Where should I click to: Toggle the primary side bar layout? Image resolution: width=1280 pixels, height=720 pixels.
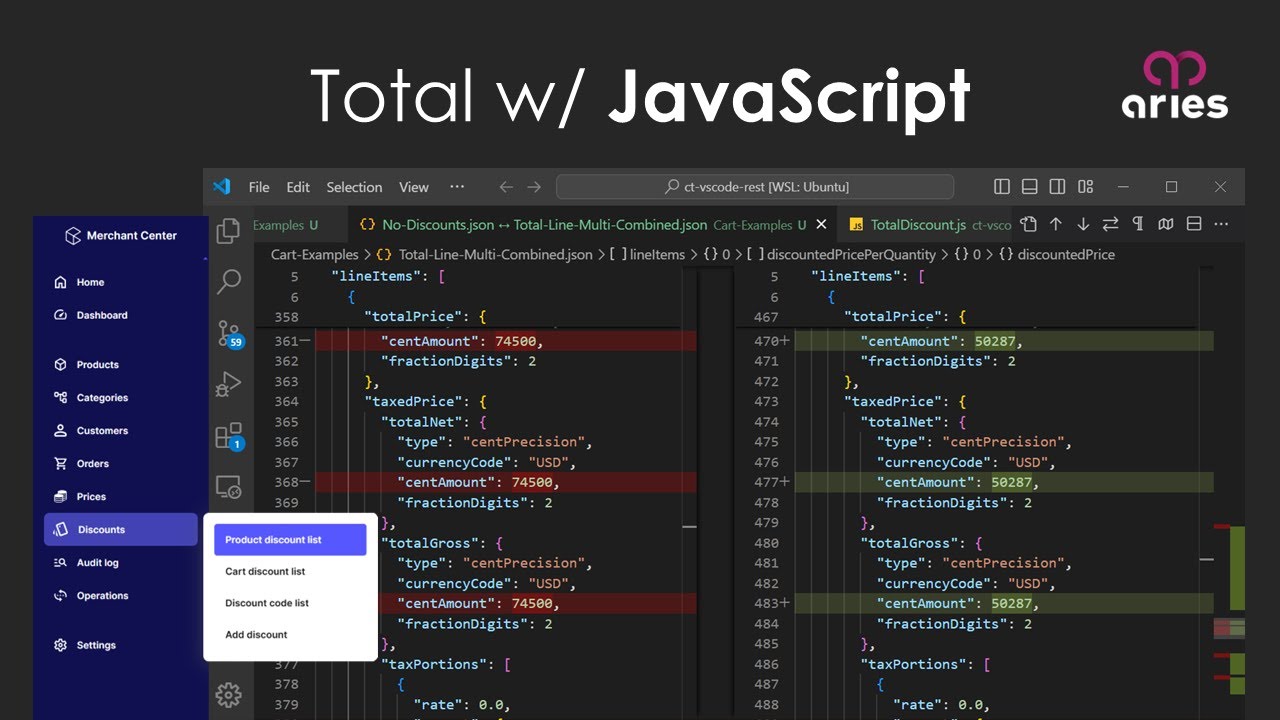coord(1002,187)
